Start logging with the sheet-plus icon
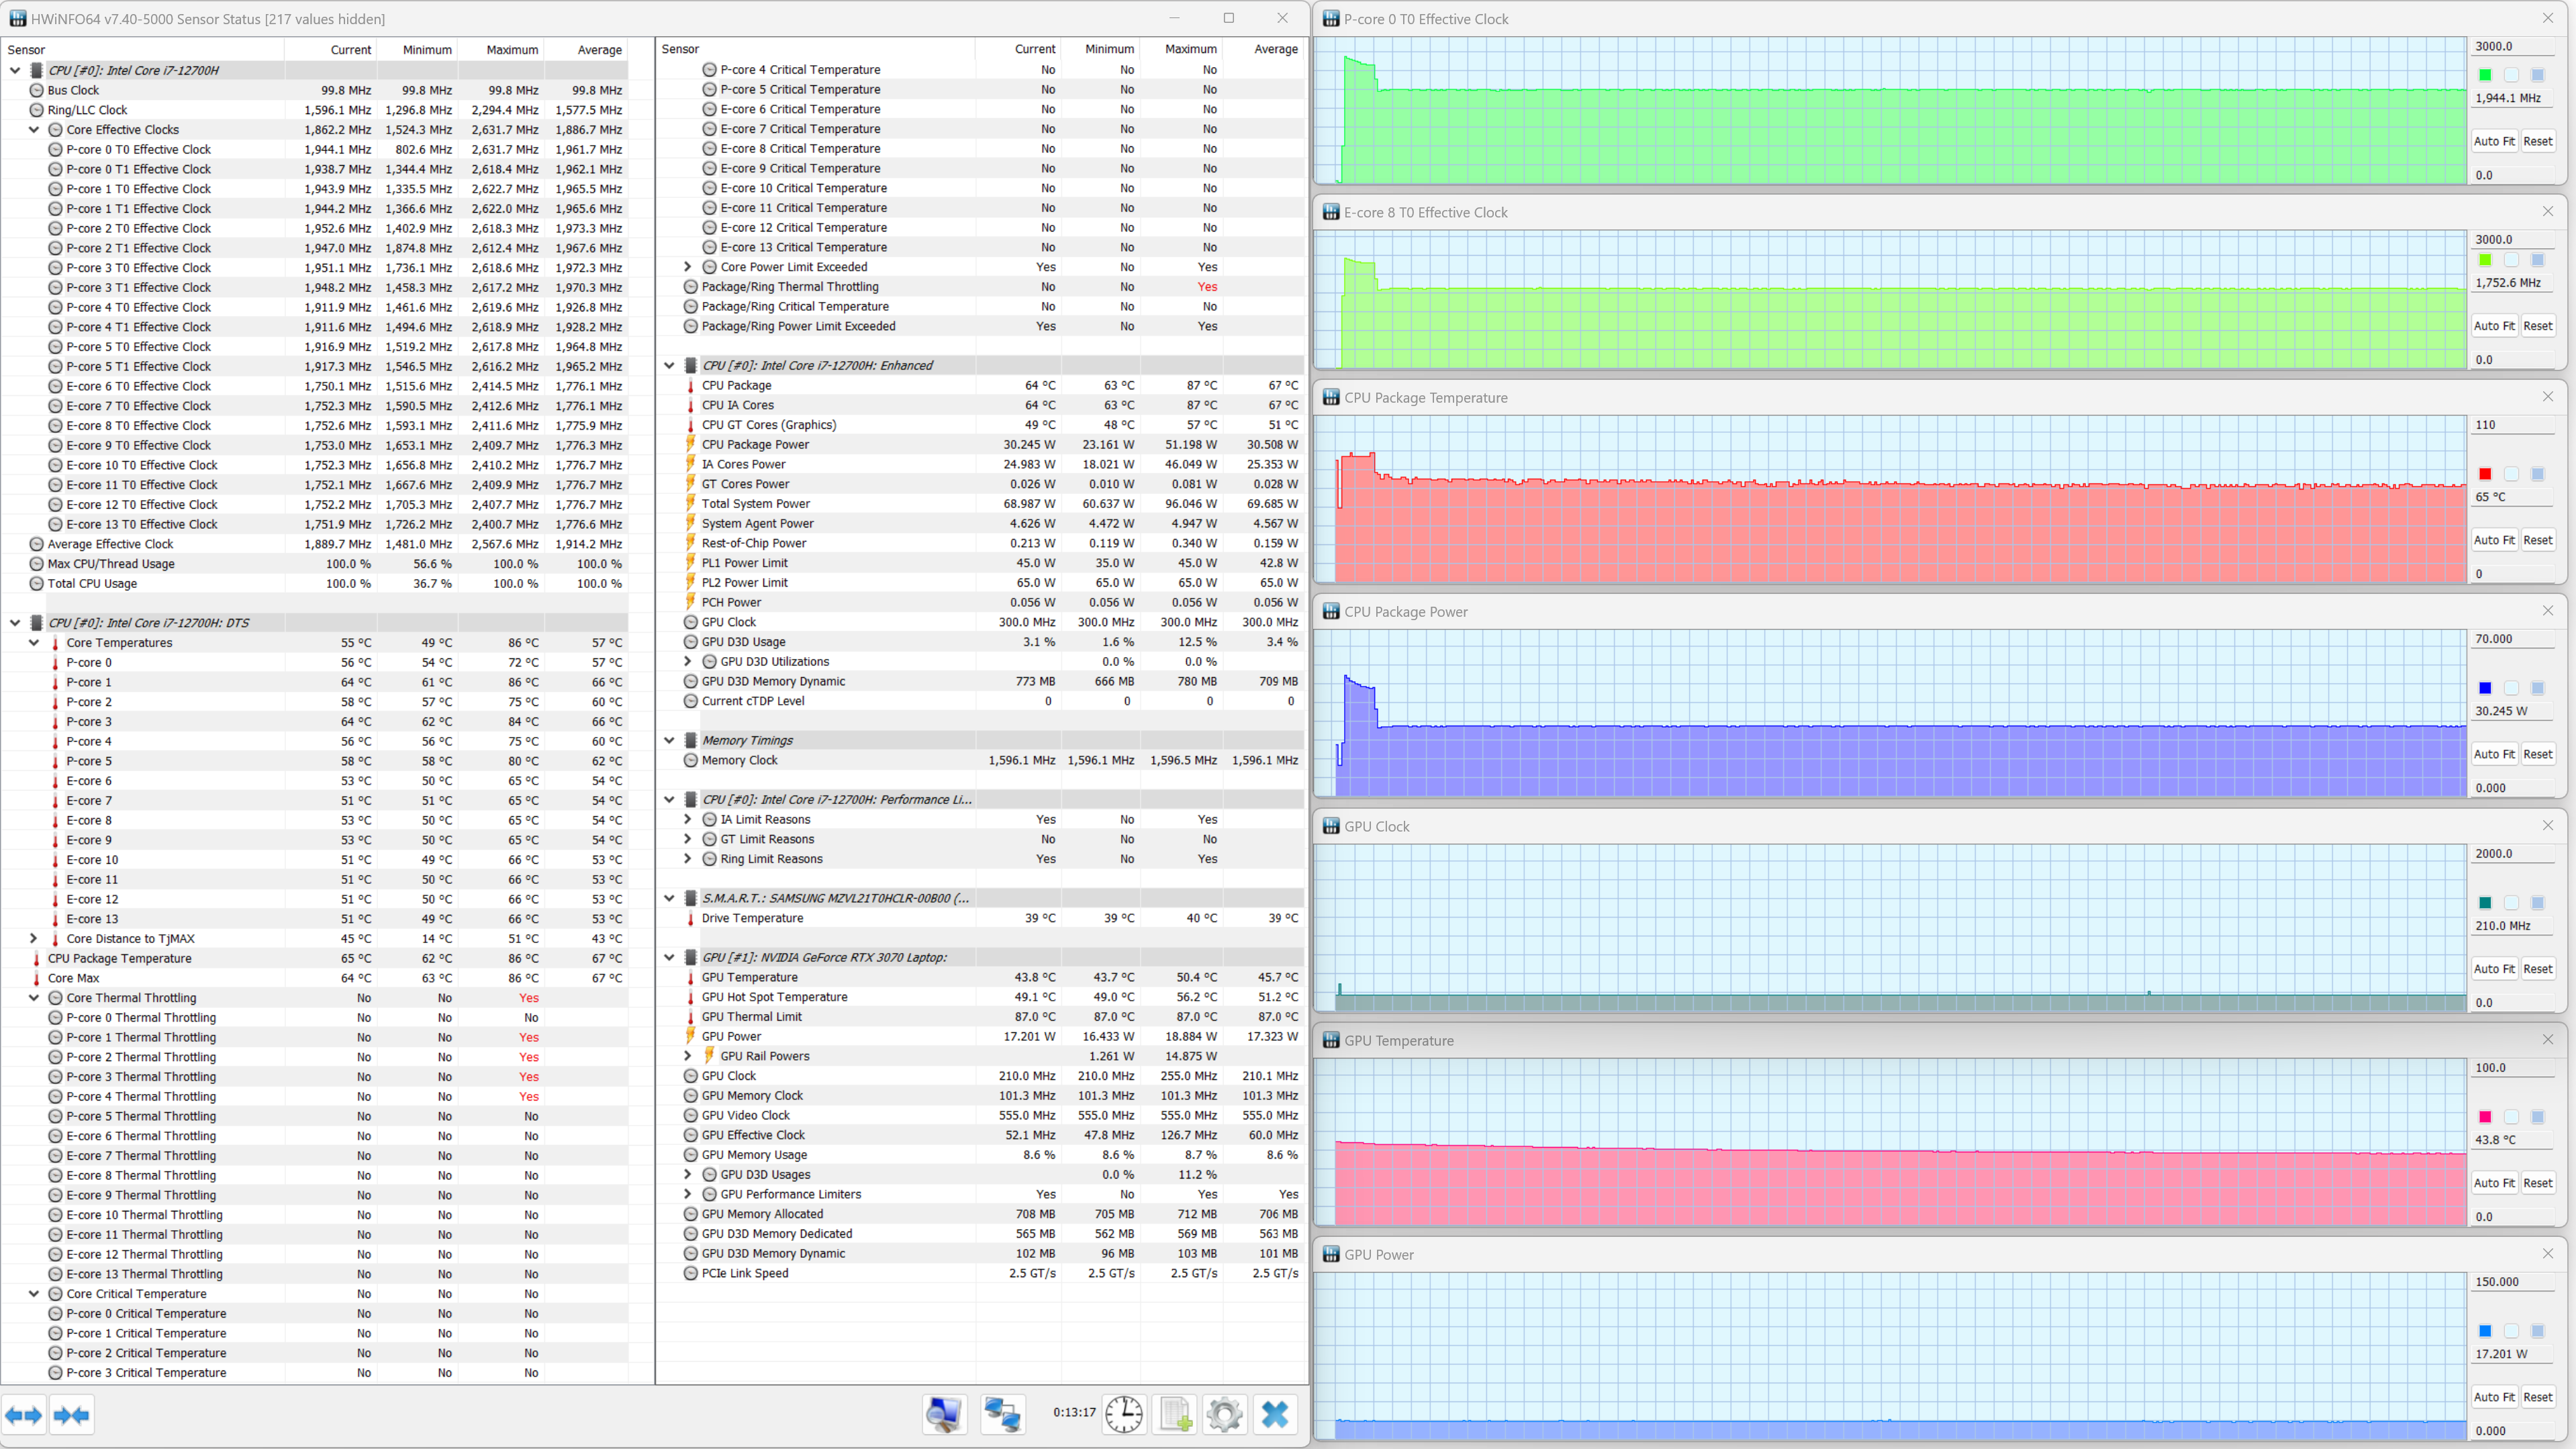The height and width of the screenshot is (1449, 2576). coord(1175,1414)
